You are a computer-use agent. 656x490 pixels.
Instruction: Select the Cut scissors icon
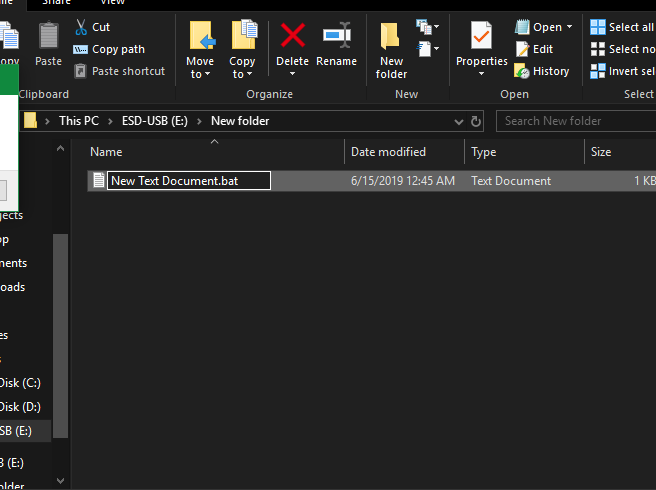[81, 27]
